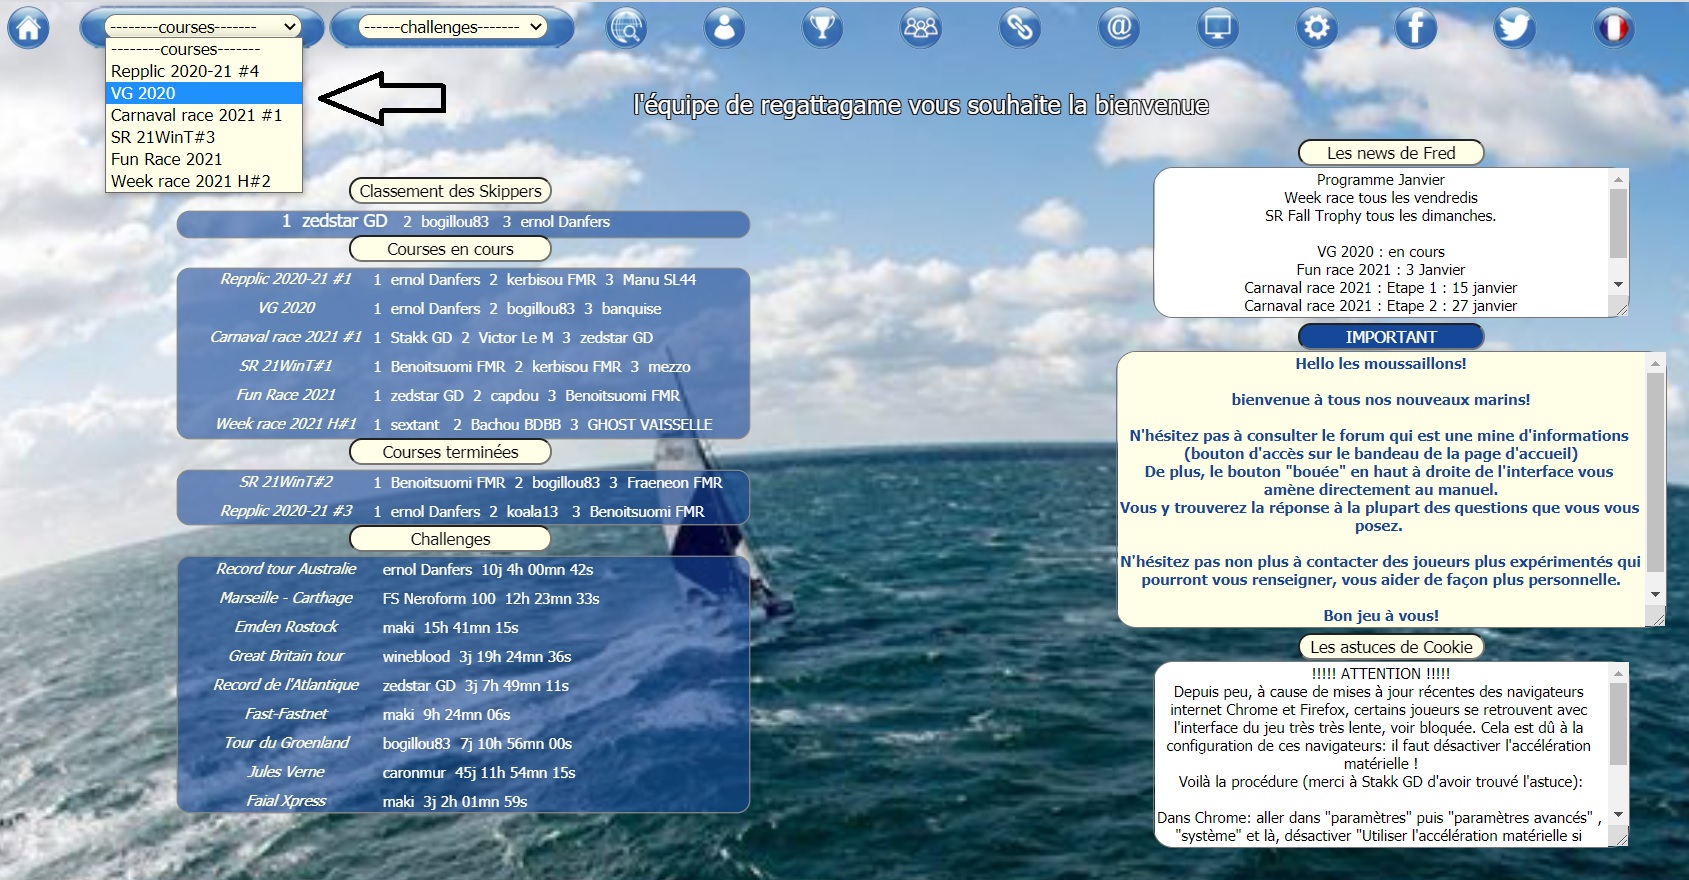
Task: Select Fun Race 2021 in courses list
Action: 204,159
